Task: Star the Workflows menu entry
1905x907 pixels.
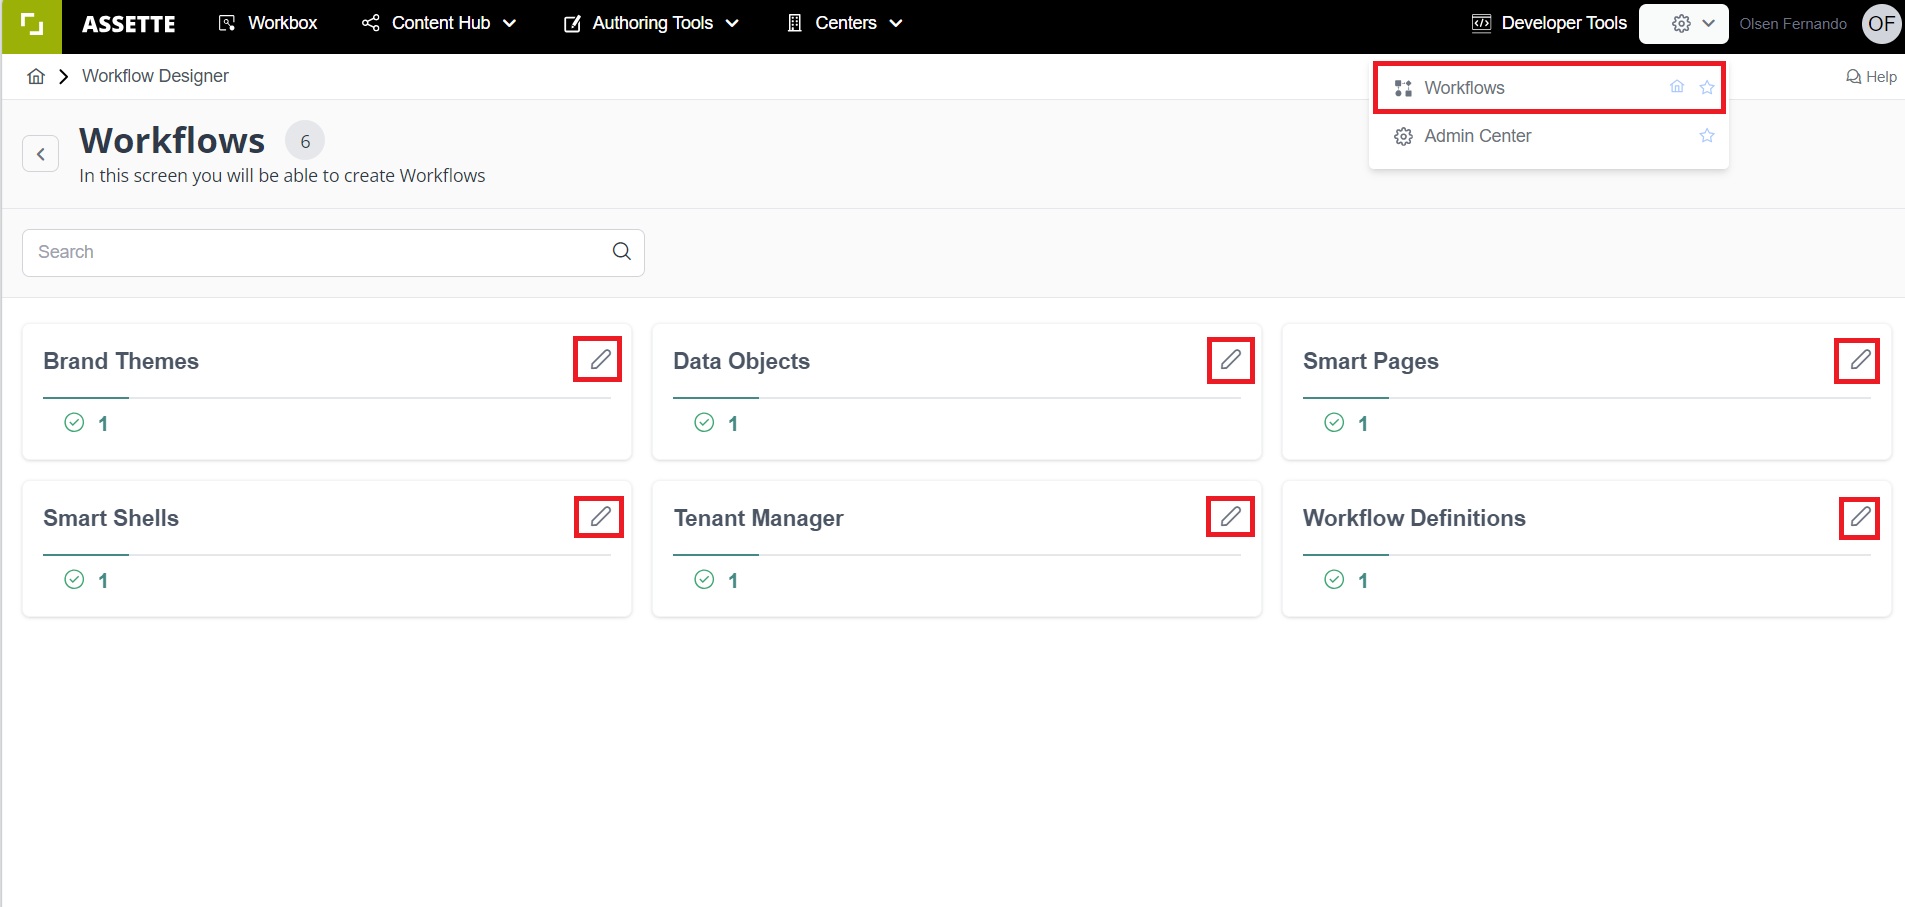Action: pos(1706,87)
